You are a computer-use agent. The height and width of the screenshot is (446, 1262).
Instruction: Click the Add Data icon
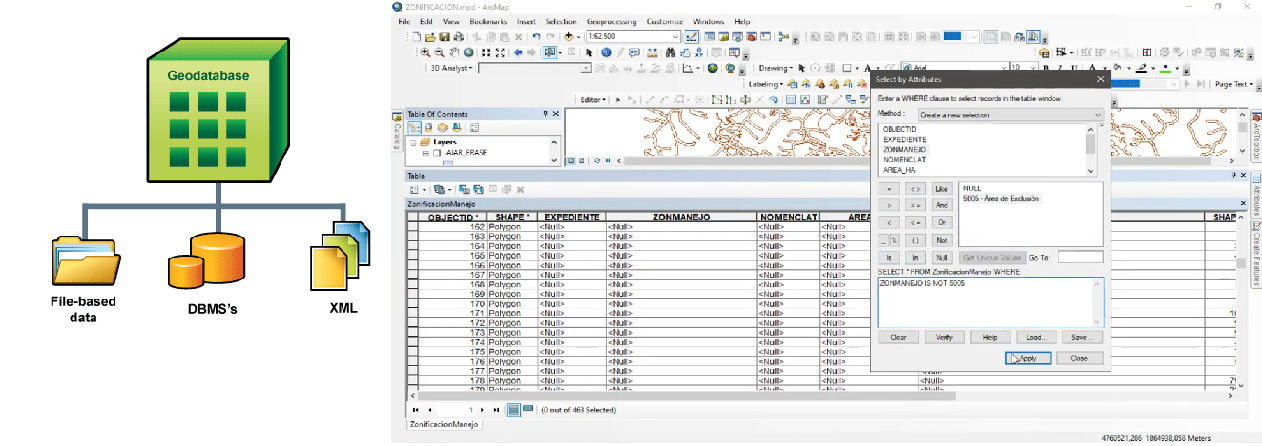[x=569, y=37]
